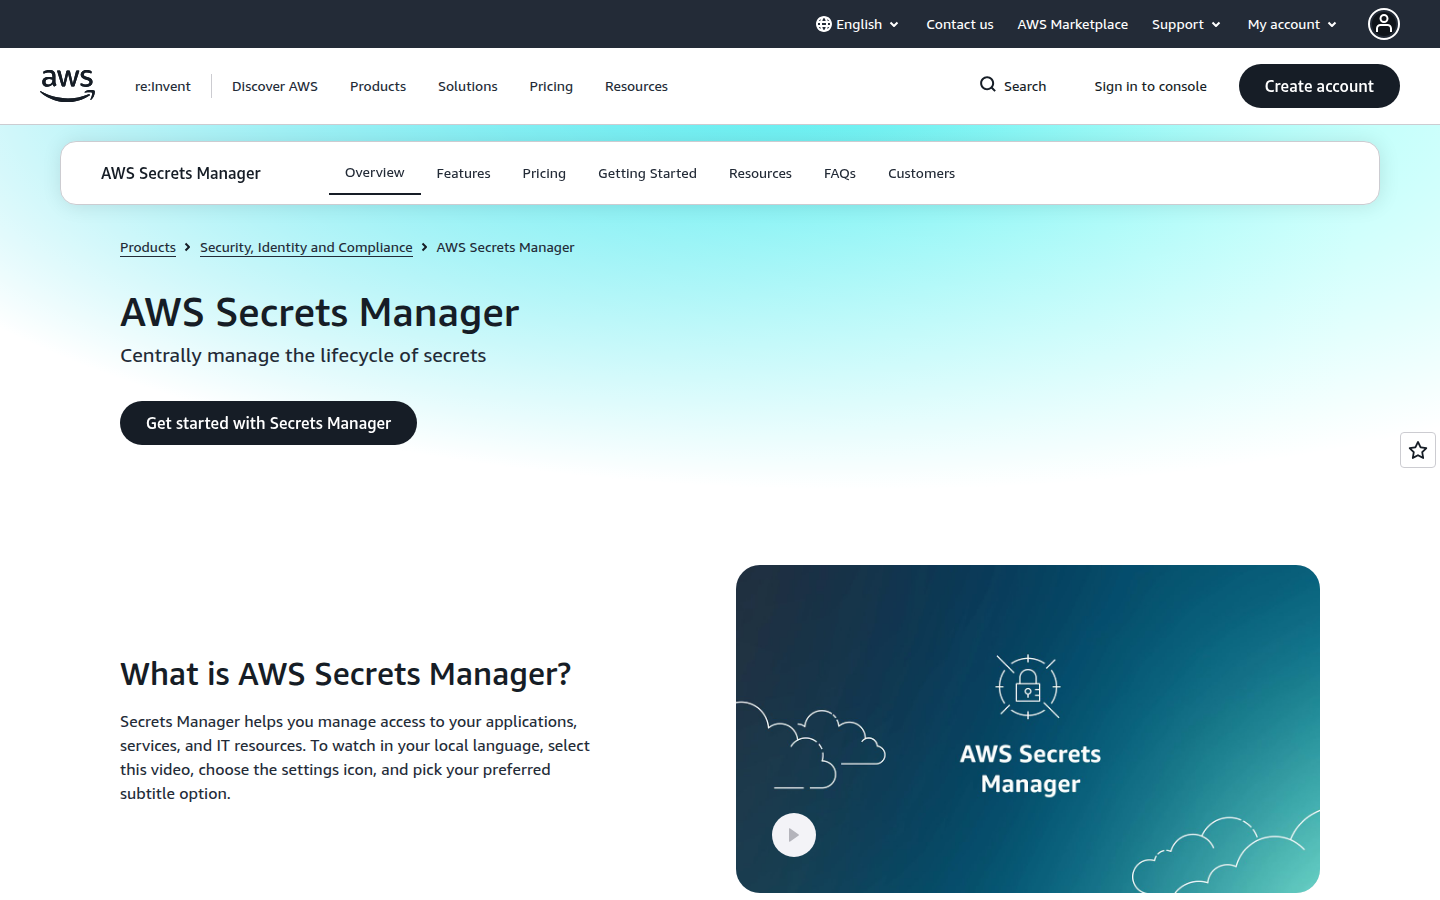Click Sign in to console
1440x900 pixels.
(1151, 86)
